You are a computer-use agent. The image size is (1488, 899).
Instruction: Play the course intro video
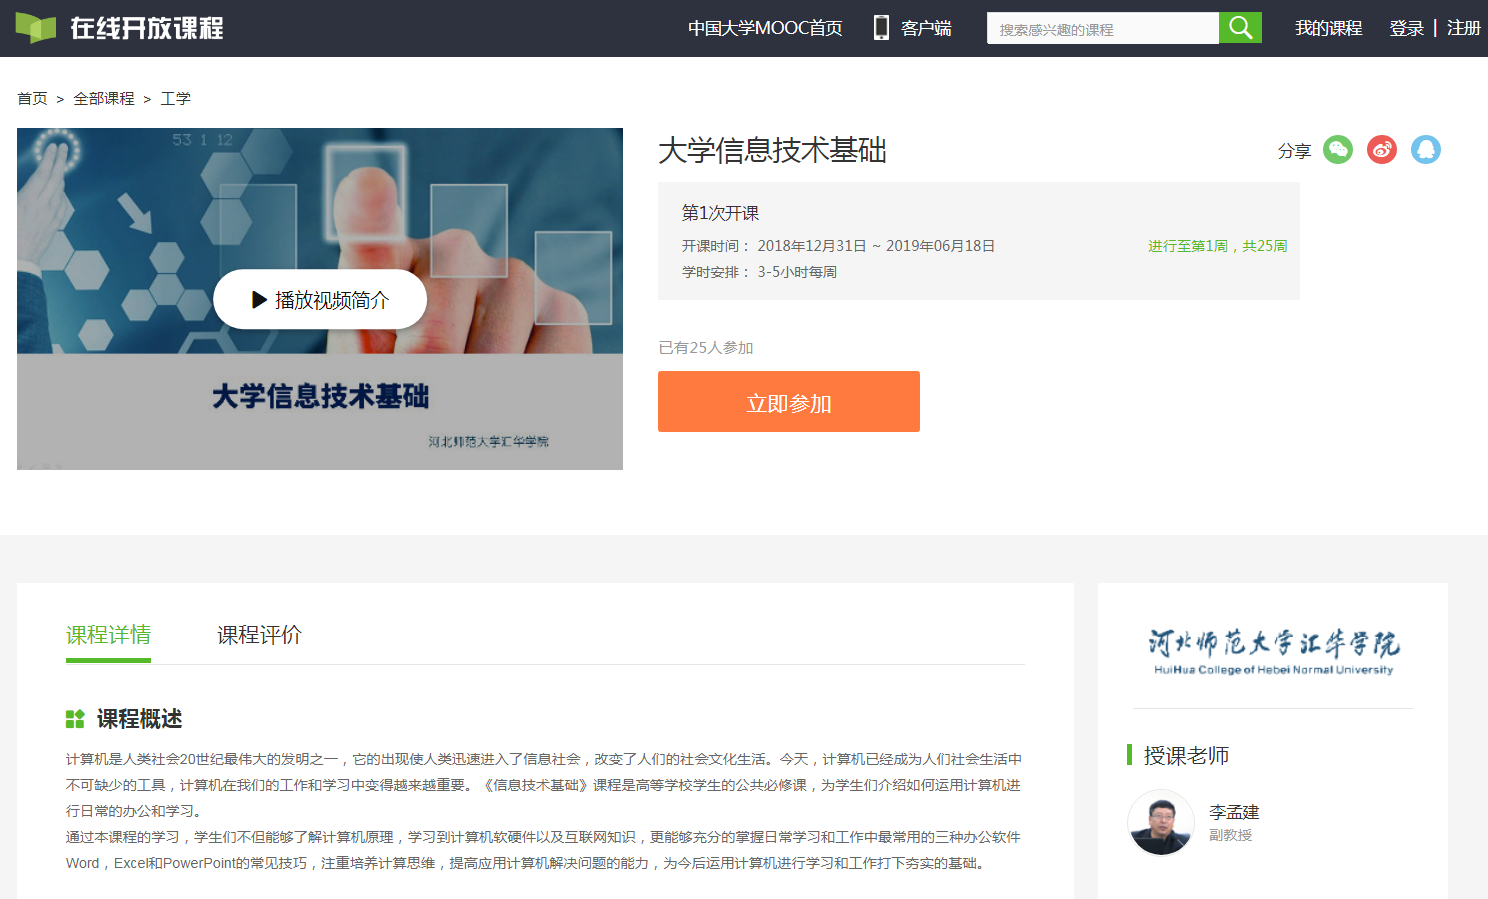pos(320,300)
